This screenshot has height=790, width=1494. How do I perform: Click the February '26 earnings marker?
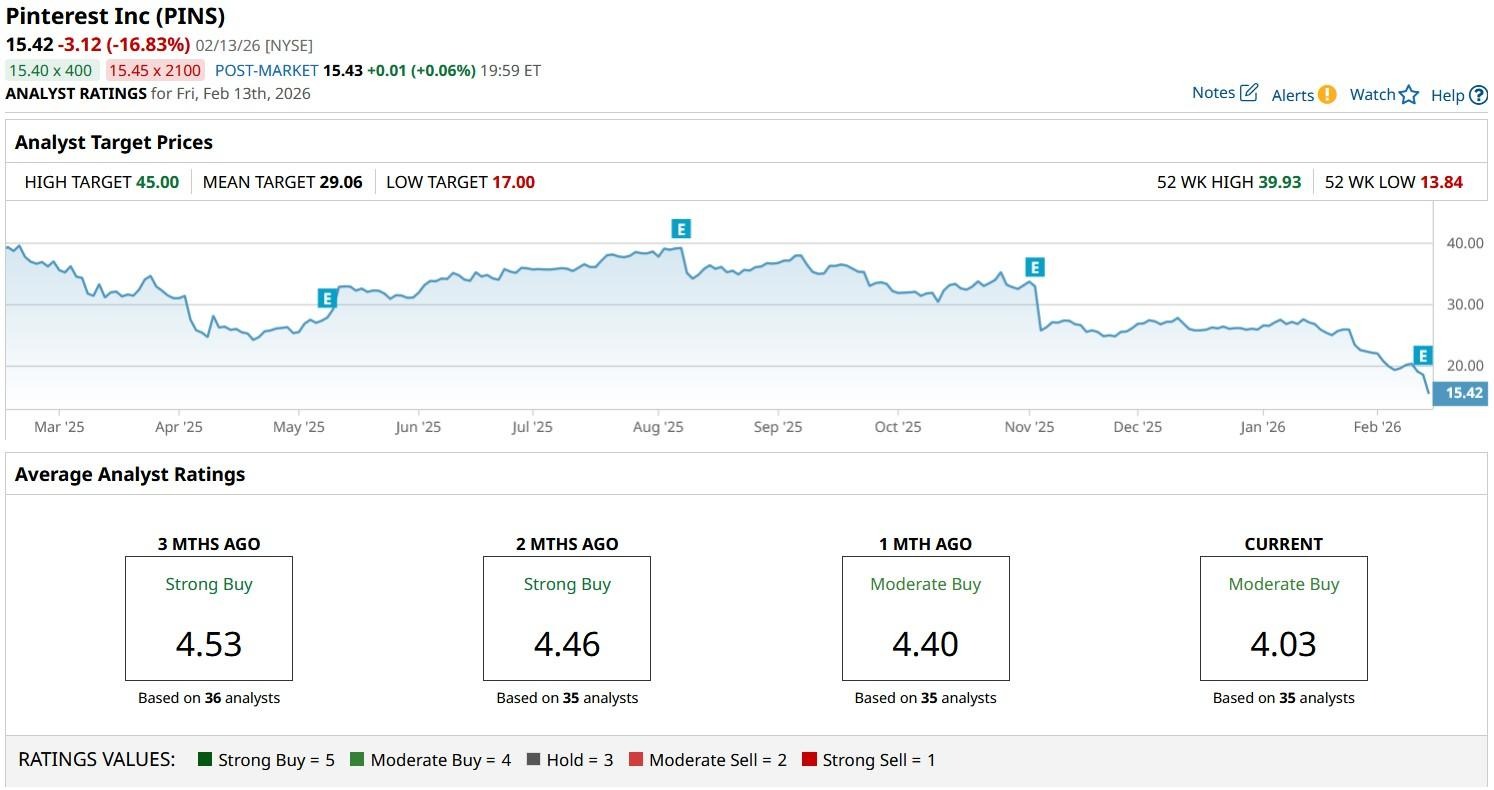point(1422,355)
